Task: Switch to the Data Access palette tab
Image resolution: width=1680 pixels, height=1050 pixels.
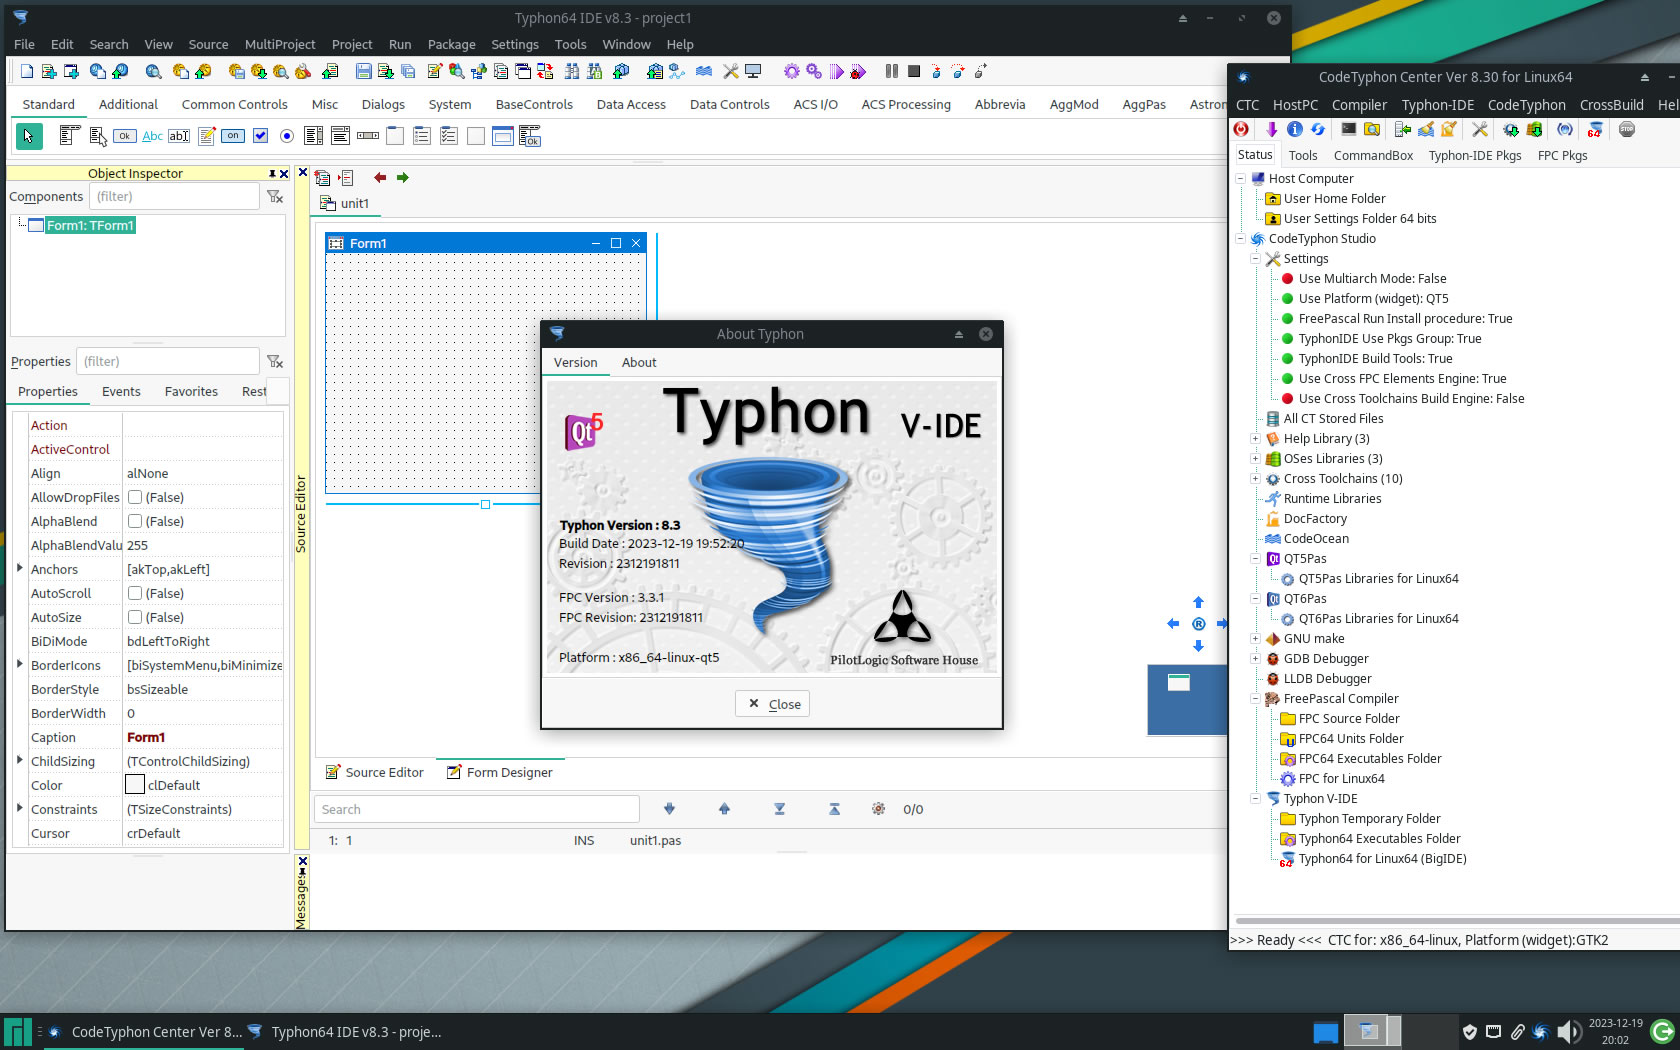Action: (631, 104)
